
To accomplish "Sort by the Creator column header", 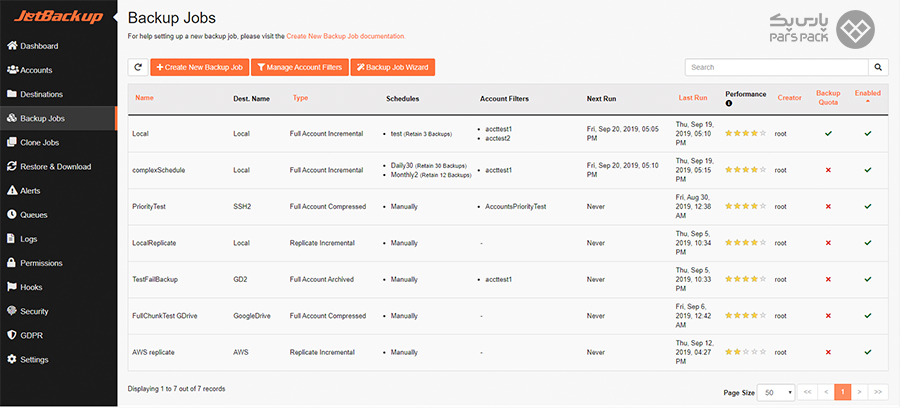I will pyautogui.click(x=789, y=98).
